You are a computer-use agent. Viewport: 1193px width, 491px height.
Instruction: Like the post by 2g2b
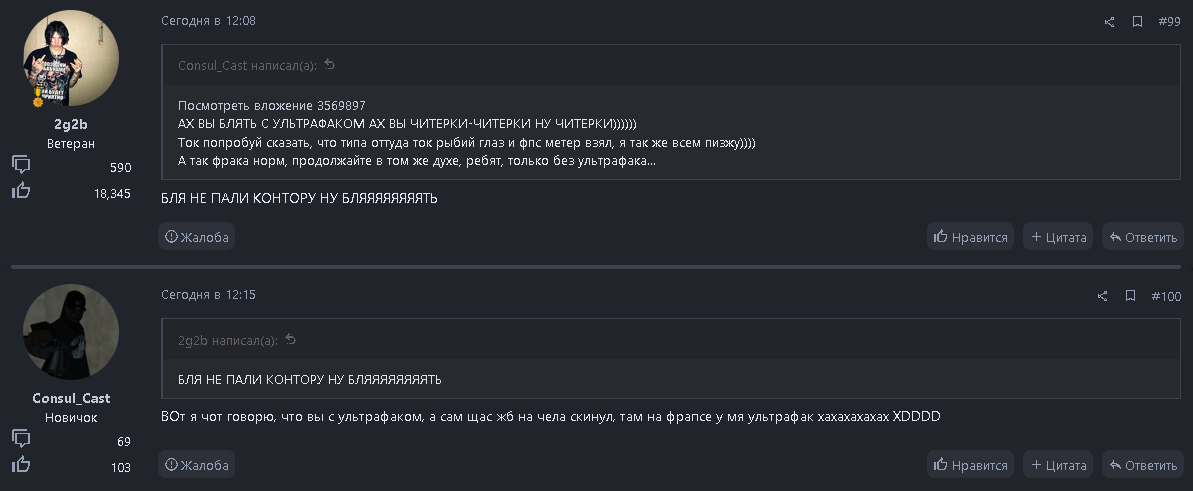pos(970,237)
